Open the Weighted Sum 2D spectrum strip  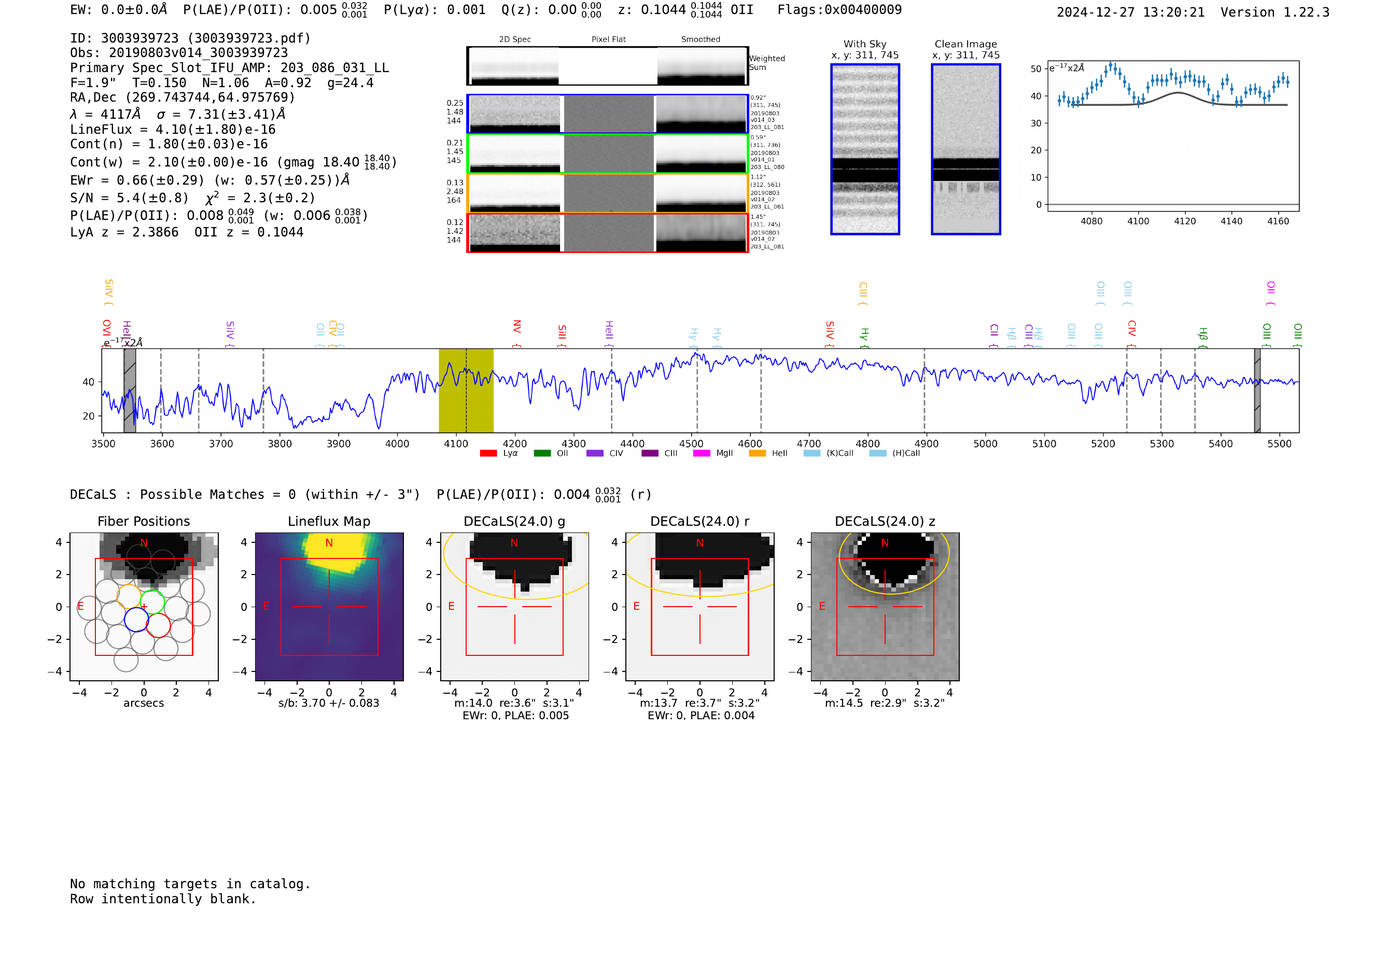pos(607,66)
